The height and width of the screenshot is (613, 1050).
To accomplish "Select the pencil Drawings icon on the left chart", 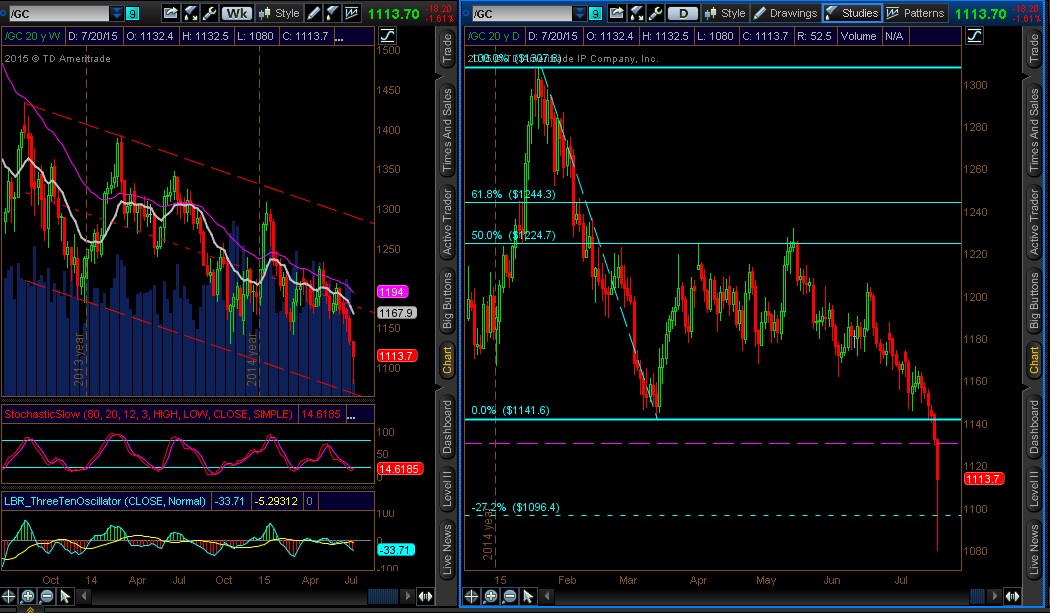I will pyautogui.click(x=313, y=13).
